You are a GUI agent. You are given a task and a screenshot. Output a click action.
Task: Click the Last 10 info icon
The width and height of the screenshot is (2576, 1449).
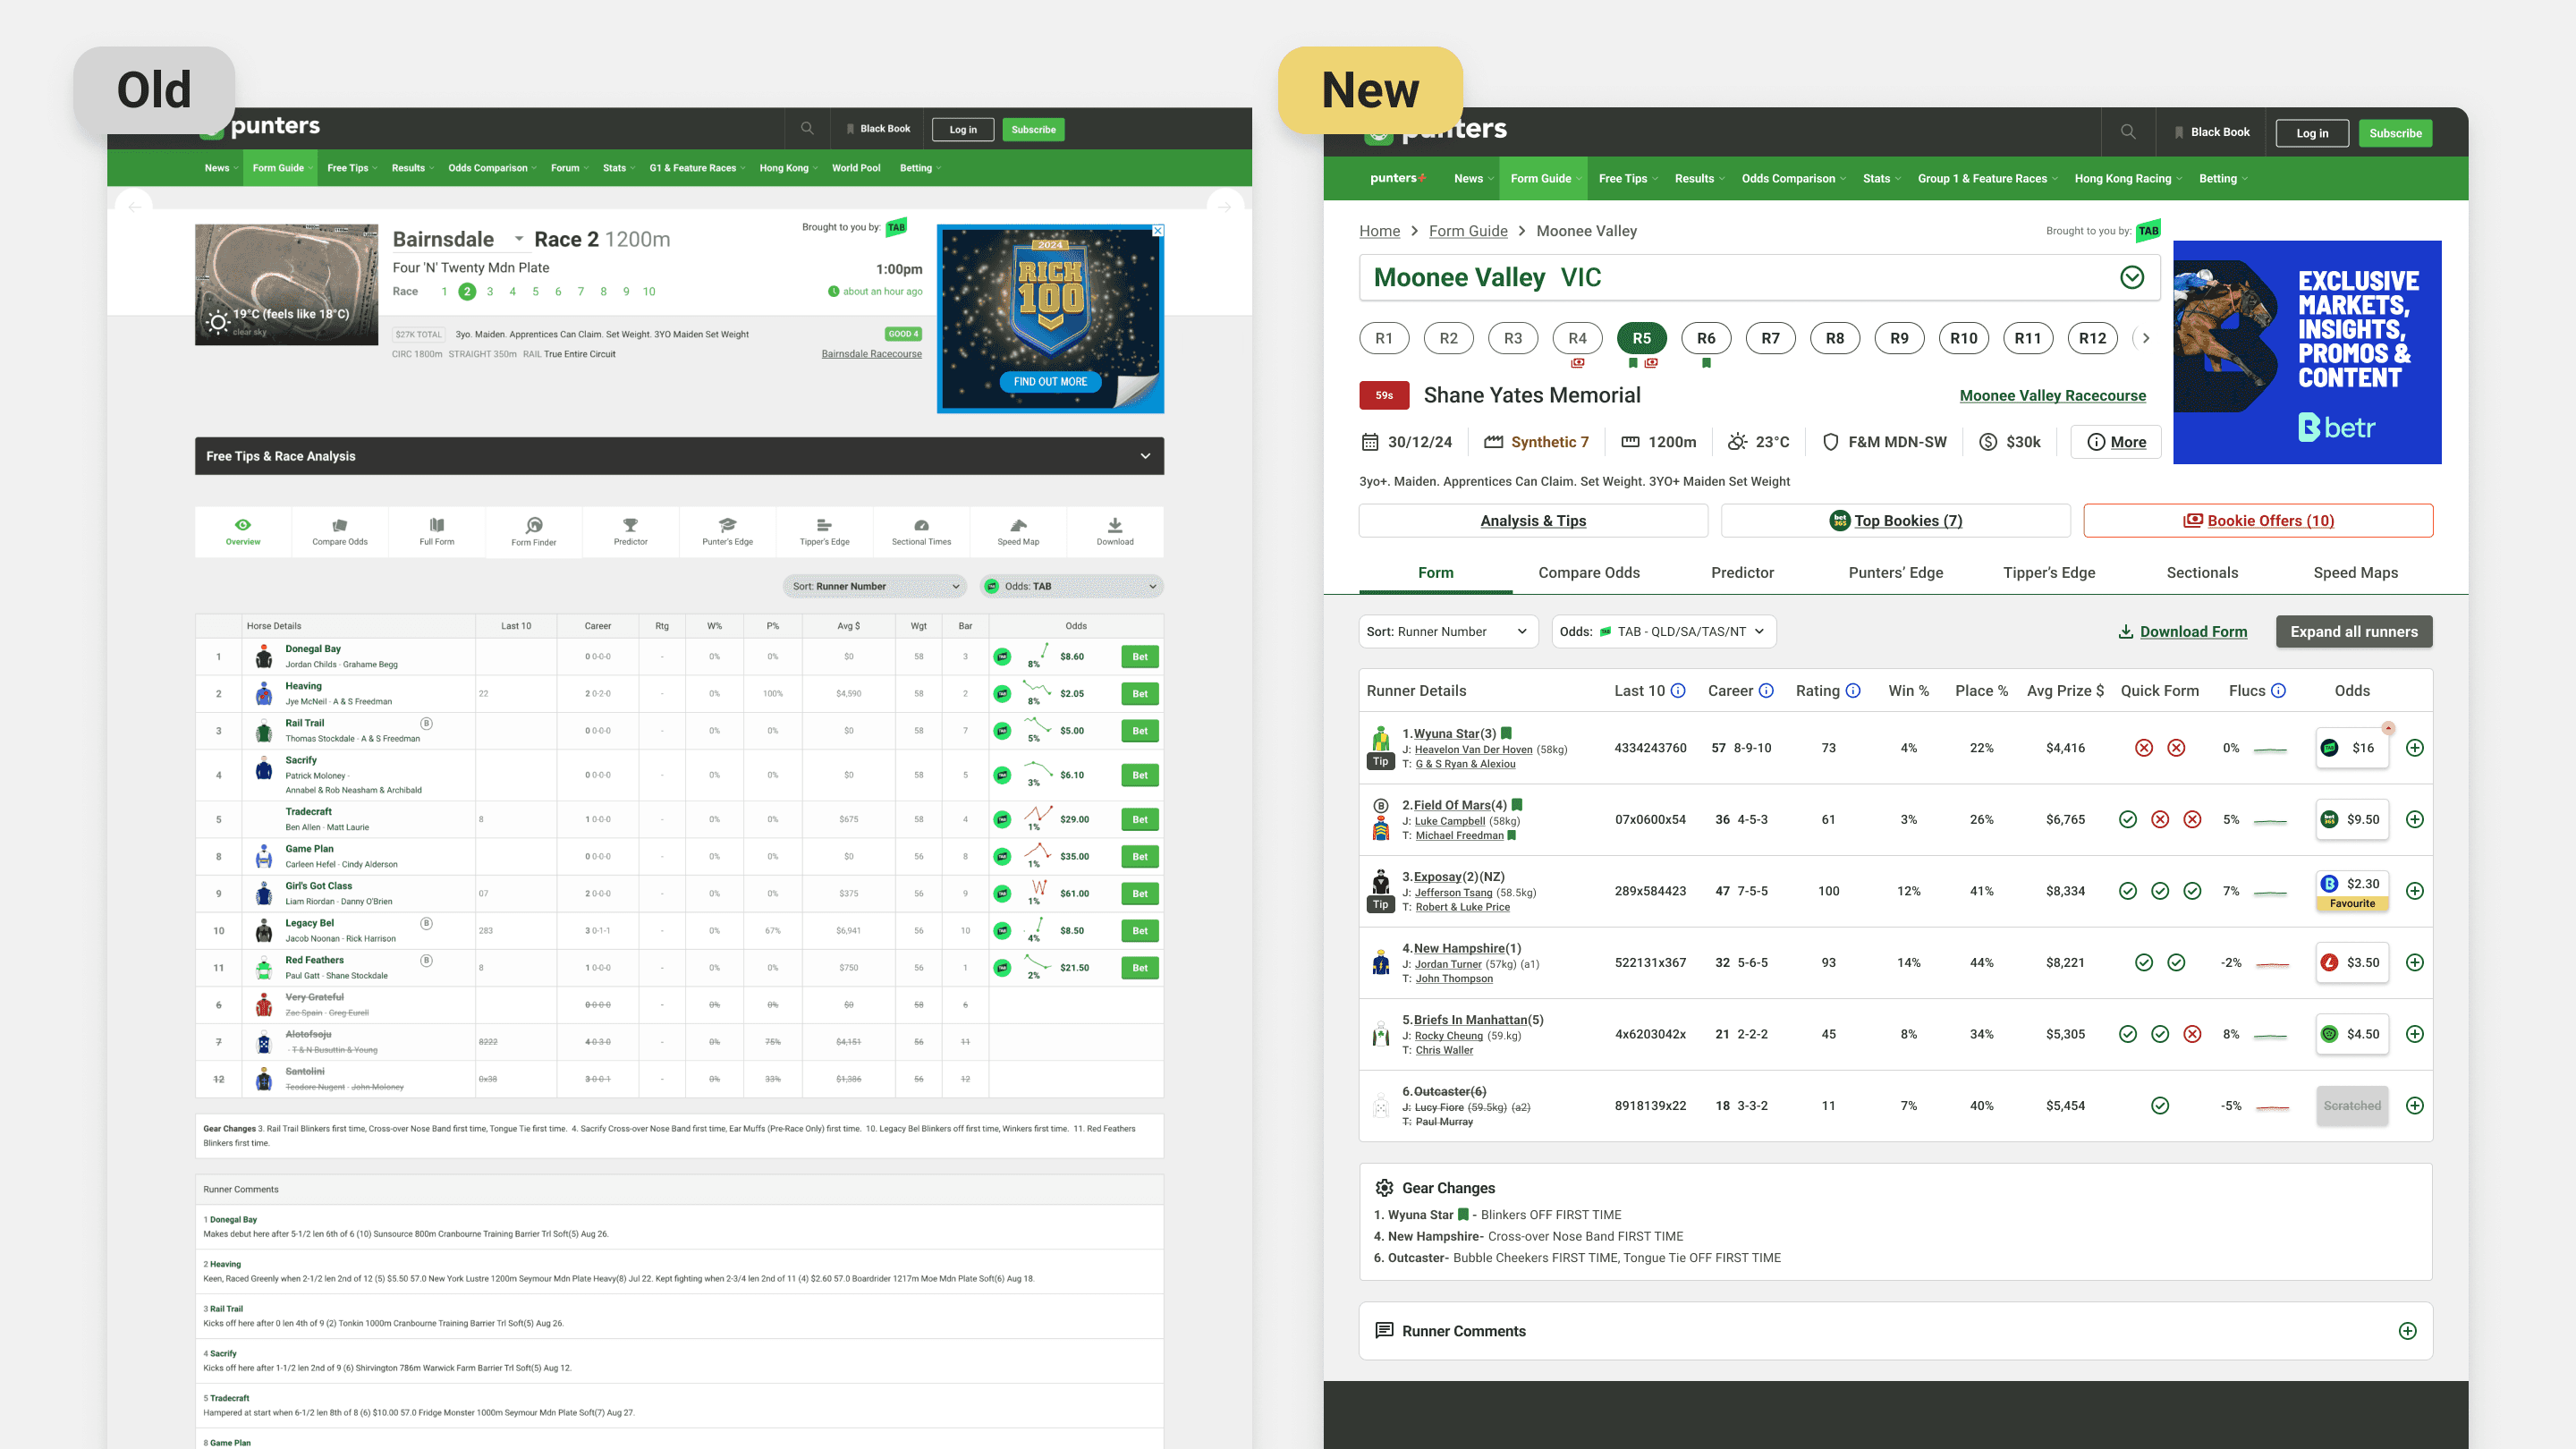click(1678, 691)
